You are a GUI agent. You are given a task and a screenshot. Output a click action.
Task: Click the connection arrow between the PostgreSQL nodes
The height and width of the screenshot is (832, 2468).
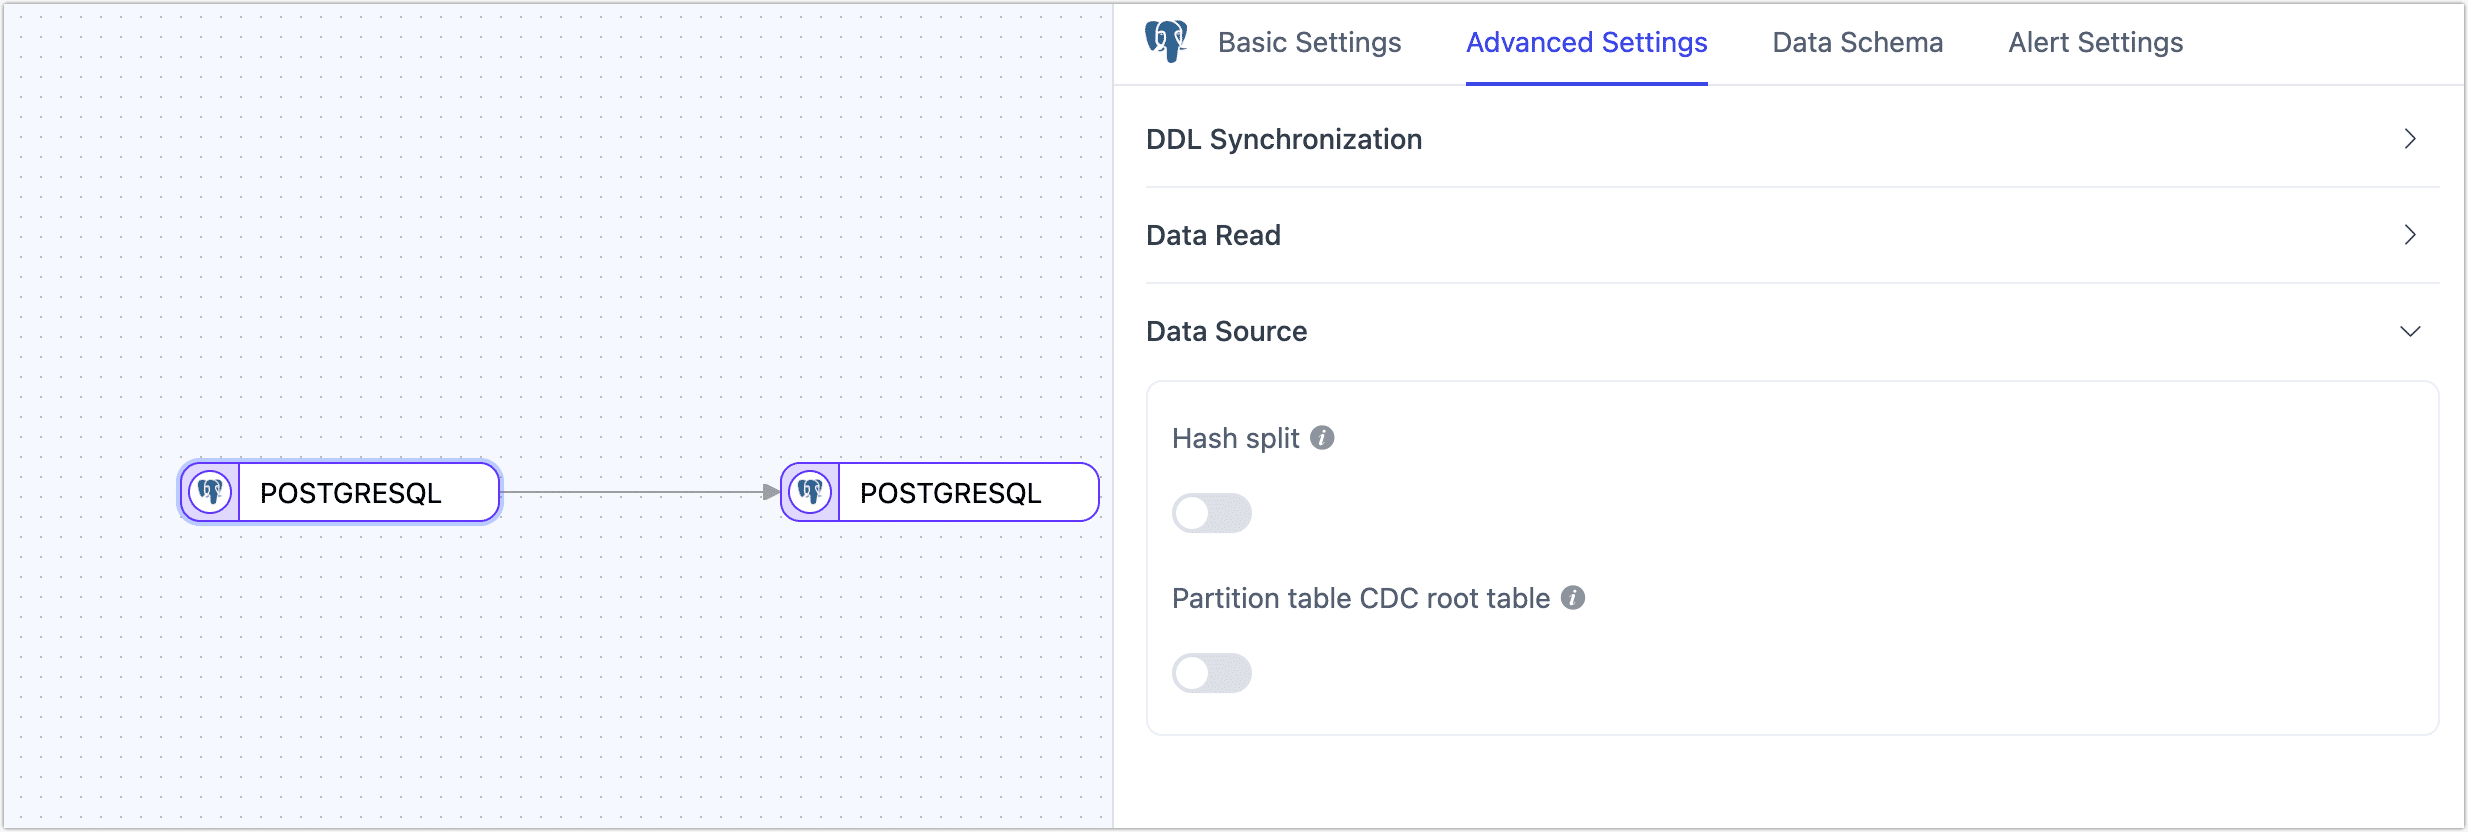(640, 491)
